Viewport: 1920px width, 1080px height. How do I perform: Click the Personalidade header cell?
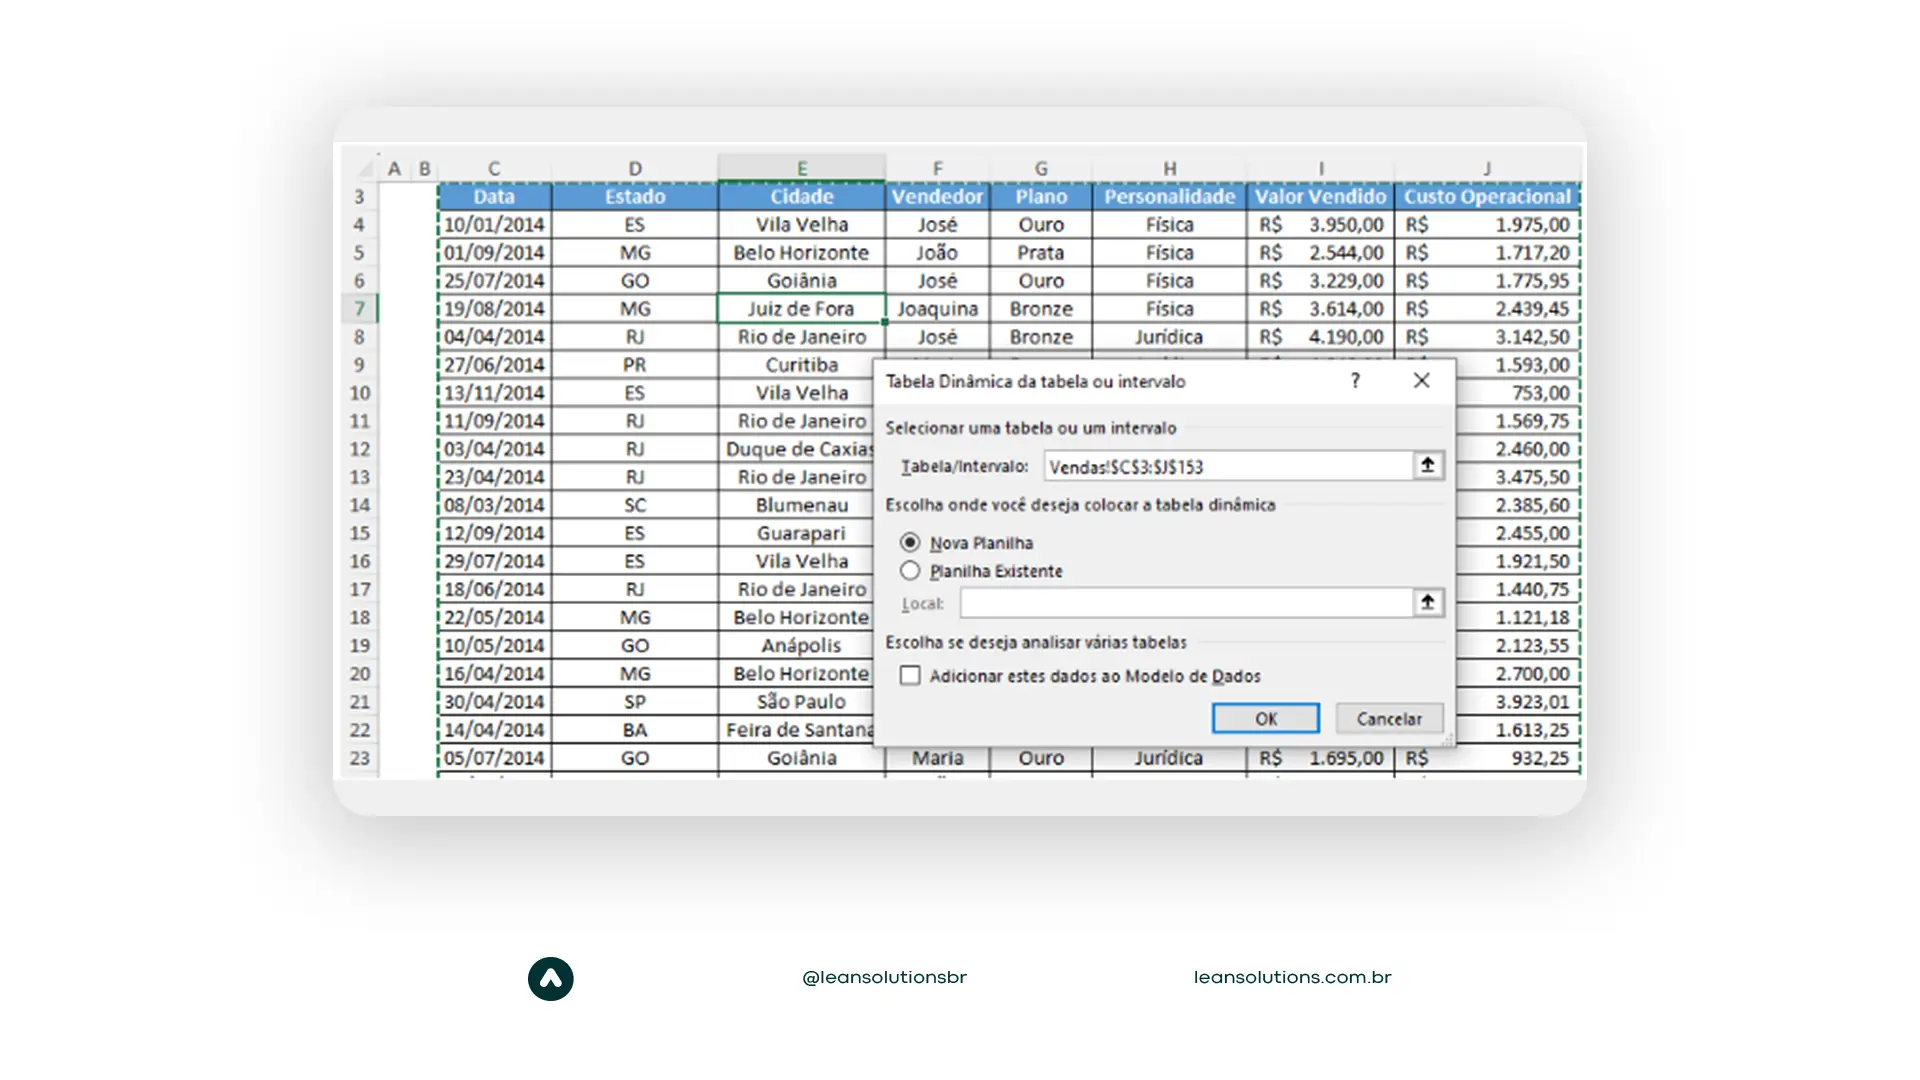(x=1169, y=196)
